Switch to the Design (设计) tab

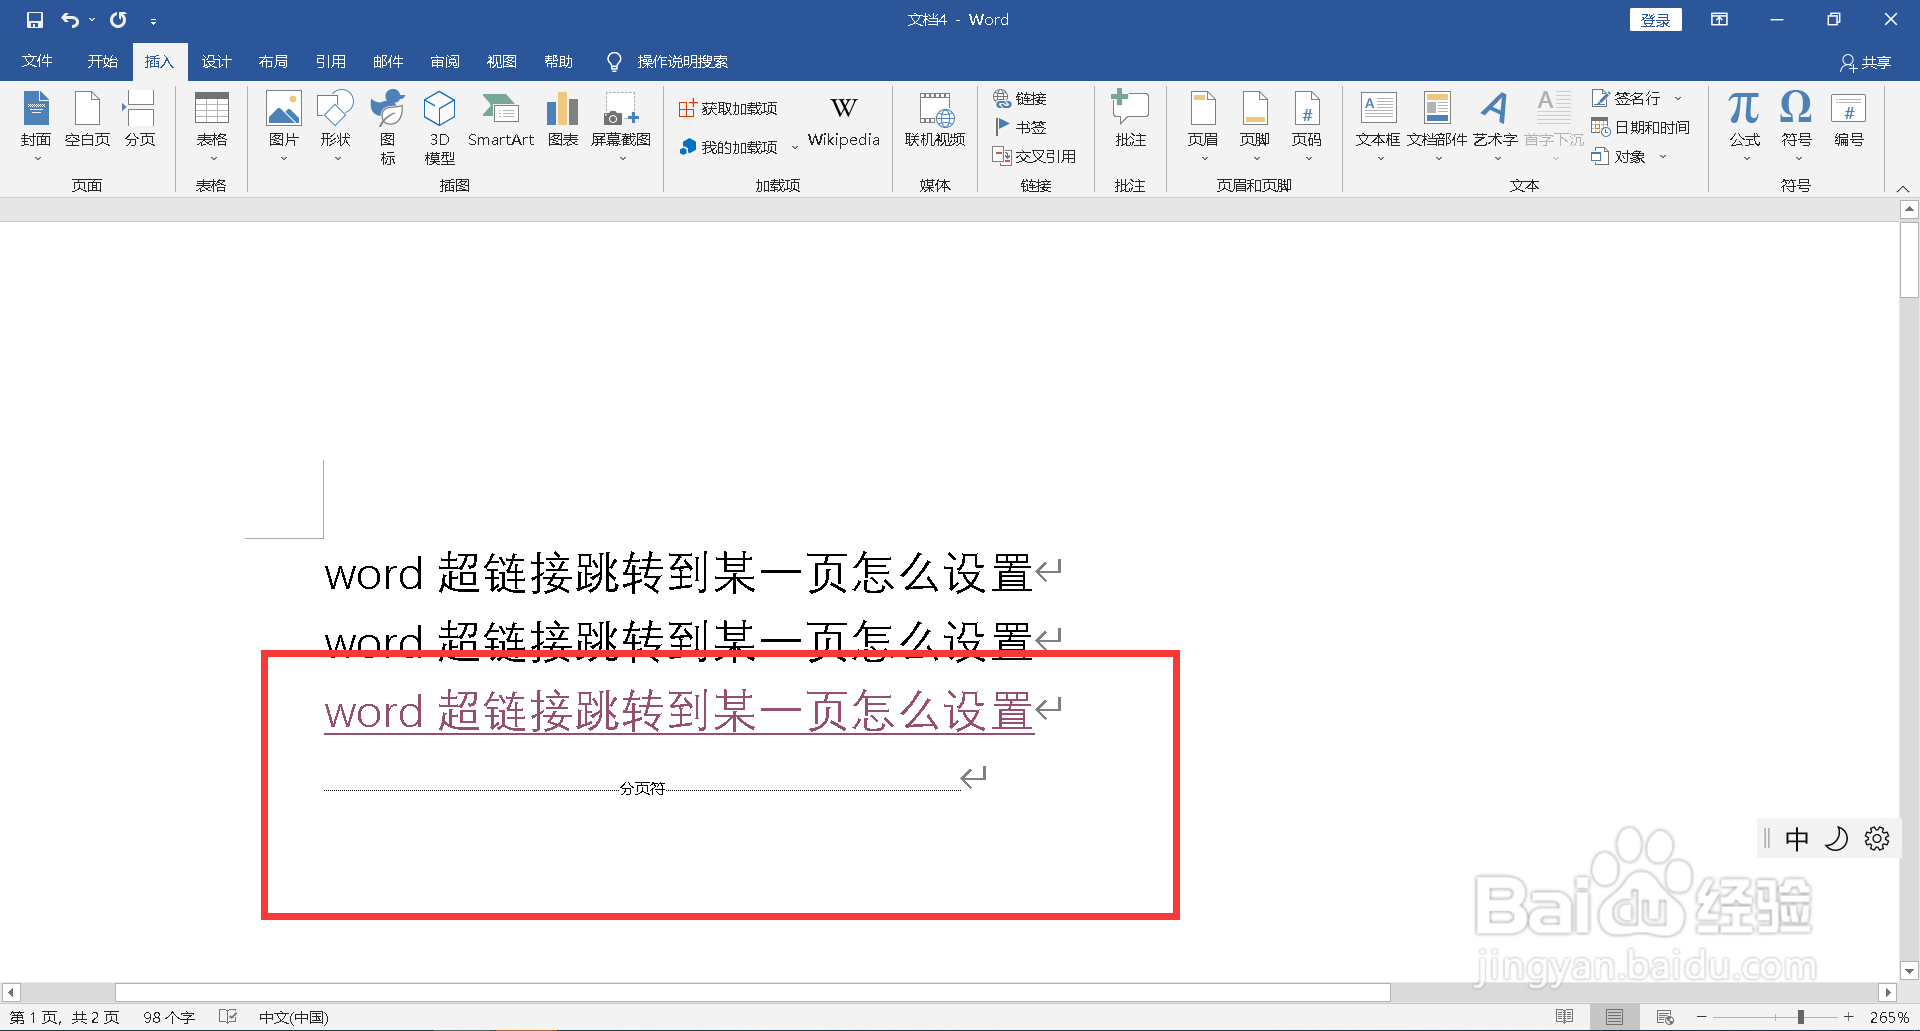click(216, 61)
